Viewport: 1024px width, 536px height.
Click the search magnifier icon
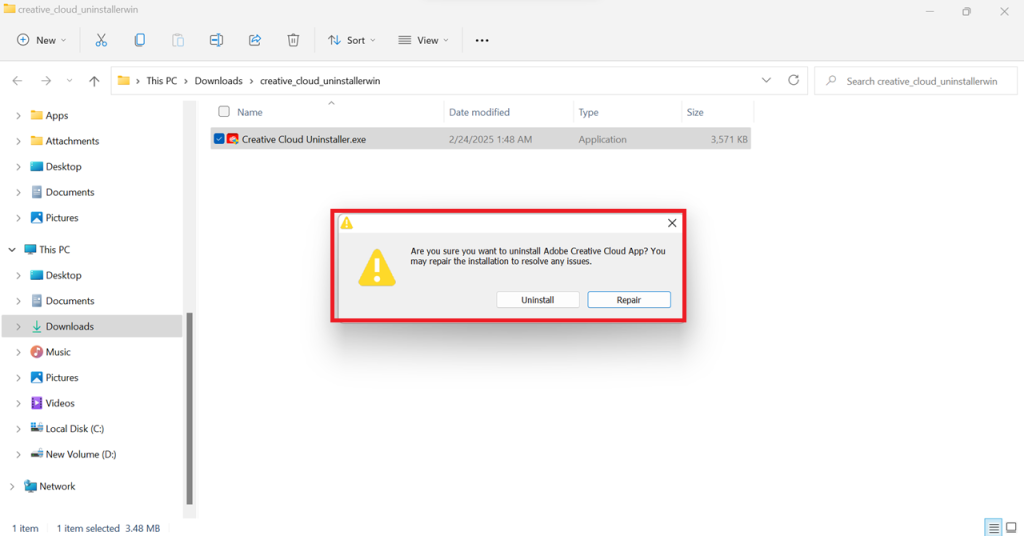pyautogui.click(x=831, y=81)
